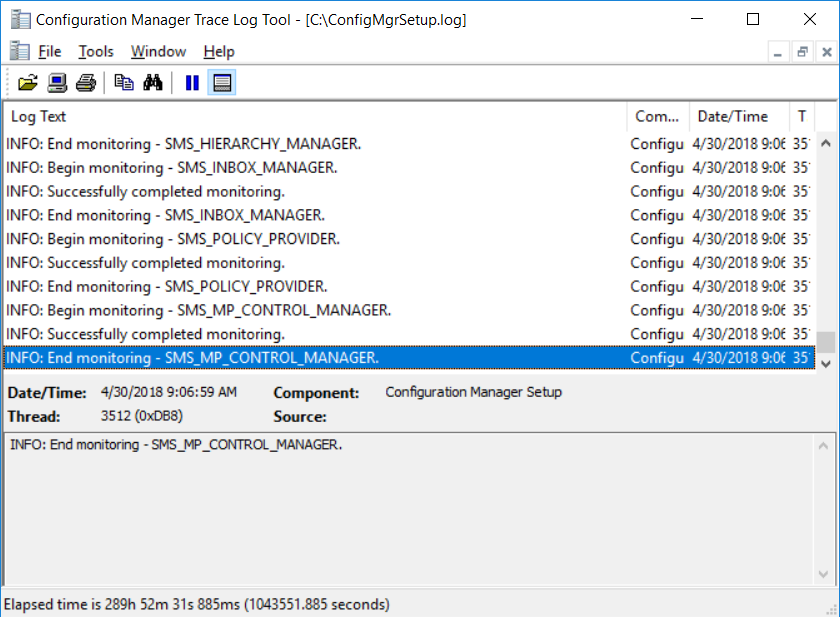Copy selected text with the copy icon
The width and height of the screenshot is (840, 617).
point(124,83)
